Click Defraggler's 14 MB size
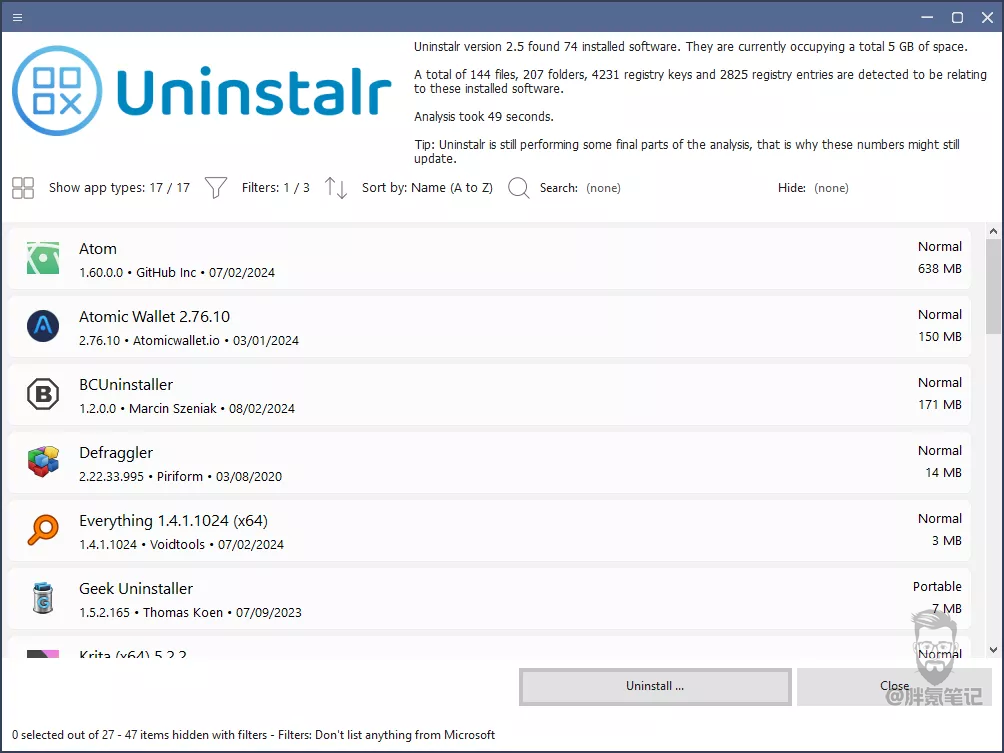The height and width of the screenshot is (753, 1004). 943,472
